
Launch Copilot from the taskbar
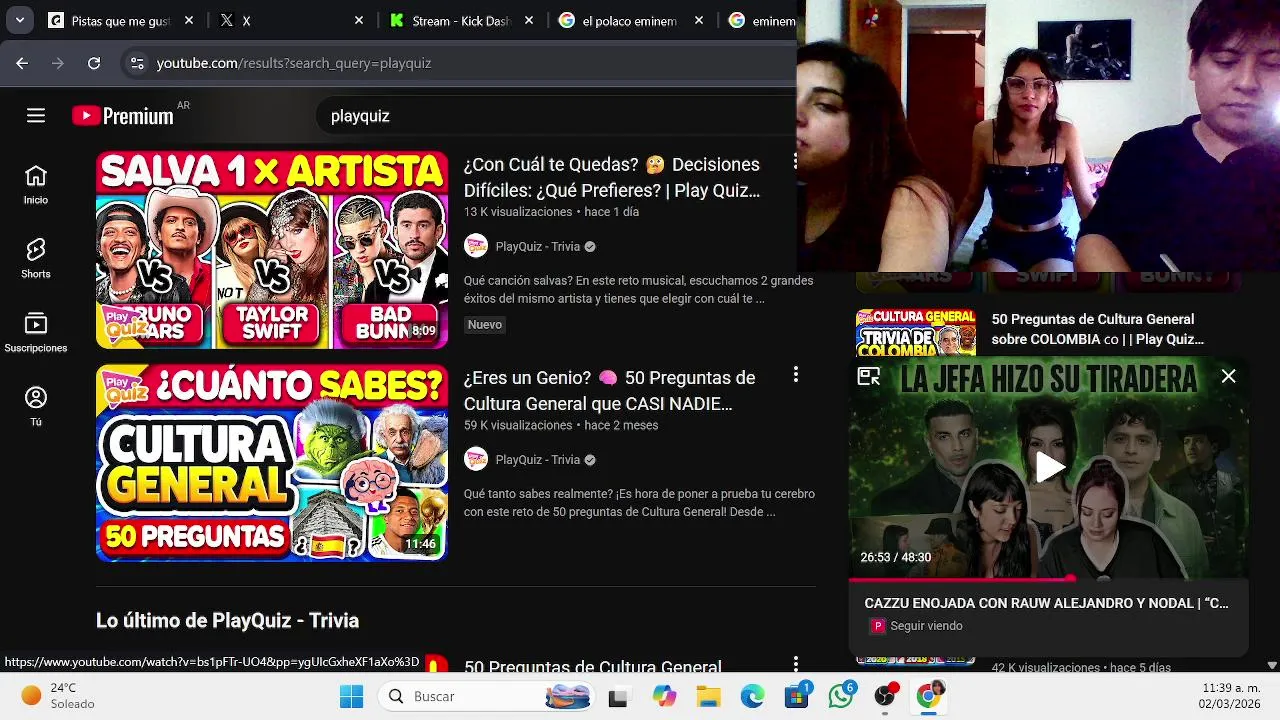664,696
